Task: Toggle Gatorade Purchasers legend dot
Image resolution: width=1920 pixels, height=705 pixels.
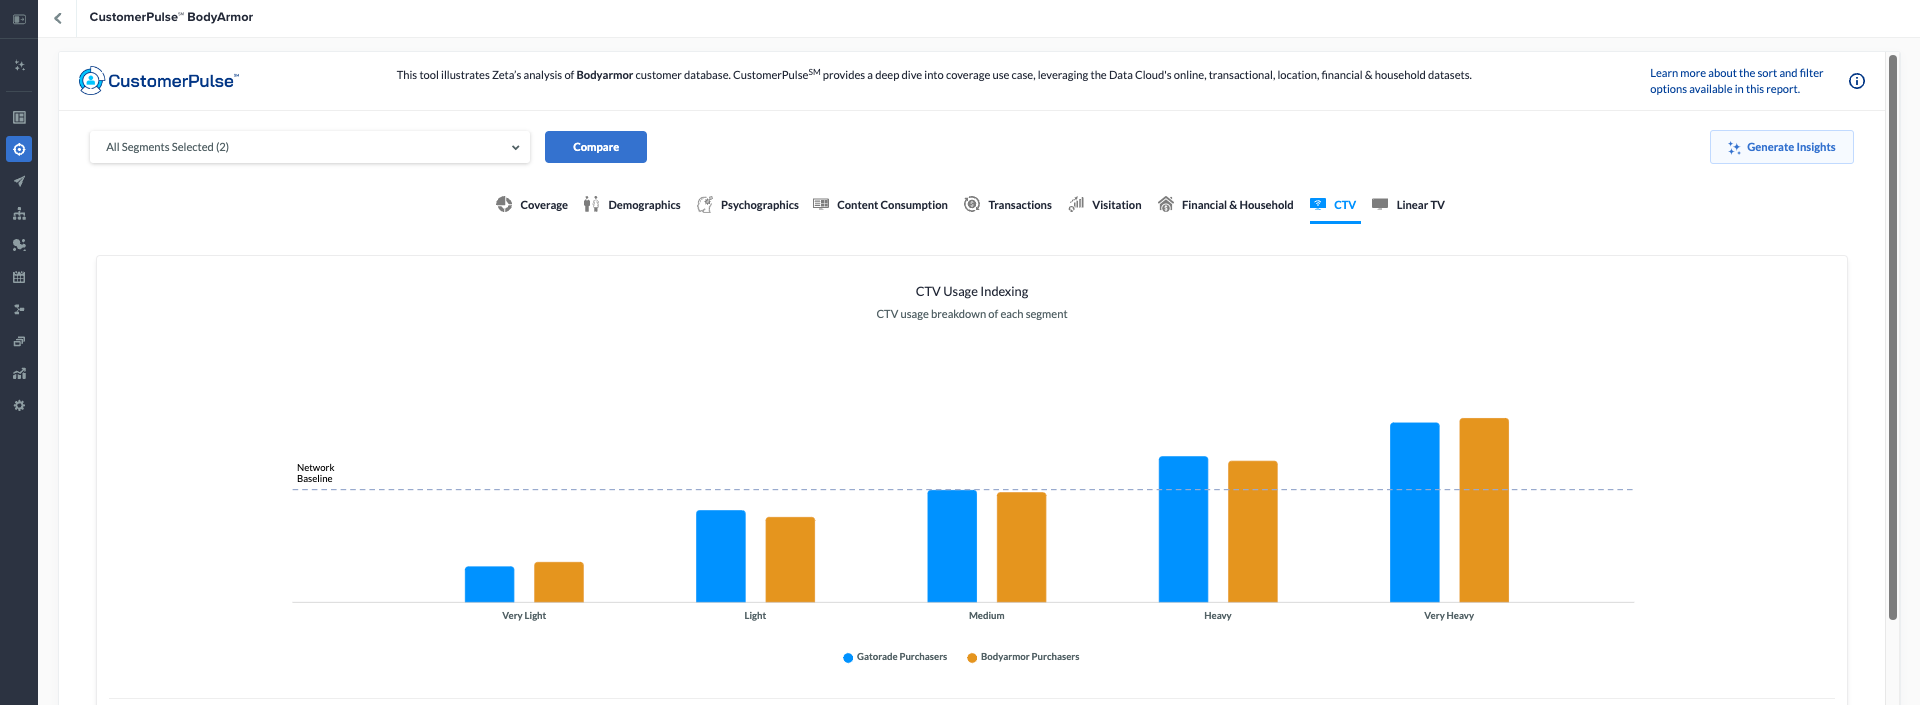Action: click(848, 658)
